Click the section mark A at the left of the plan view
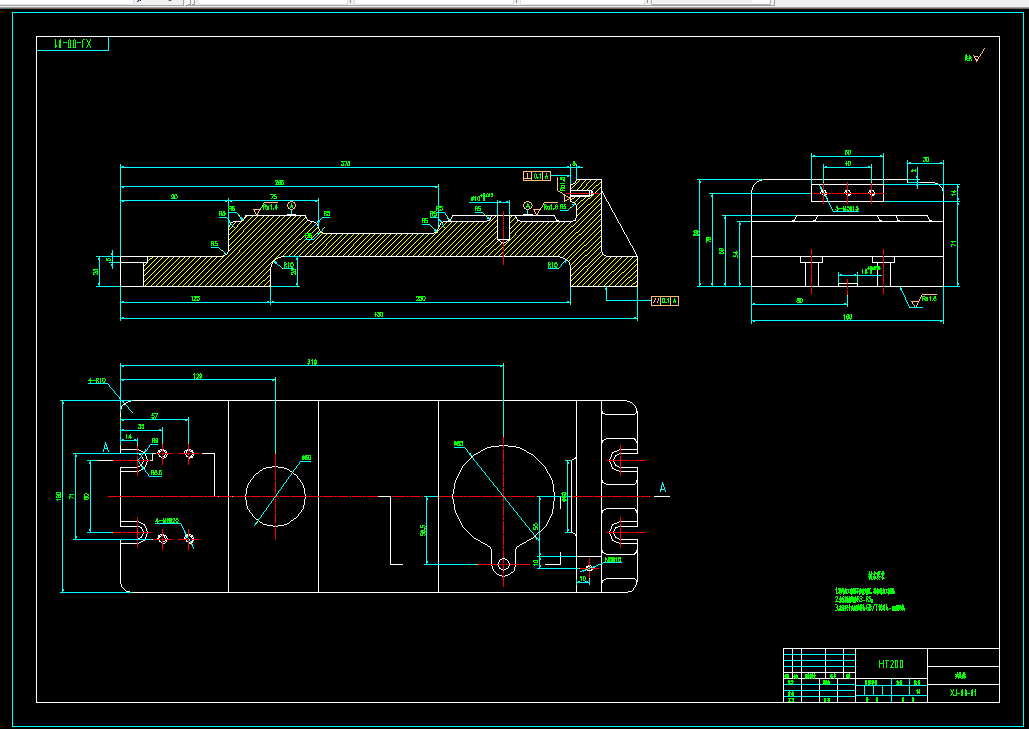The width and height of the screenshot is (1029, 729). pyautogui.click(x=106, y=448)
